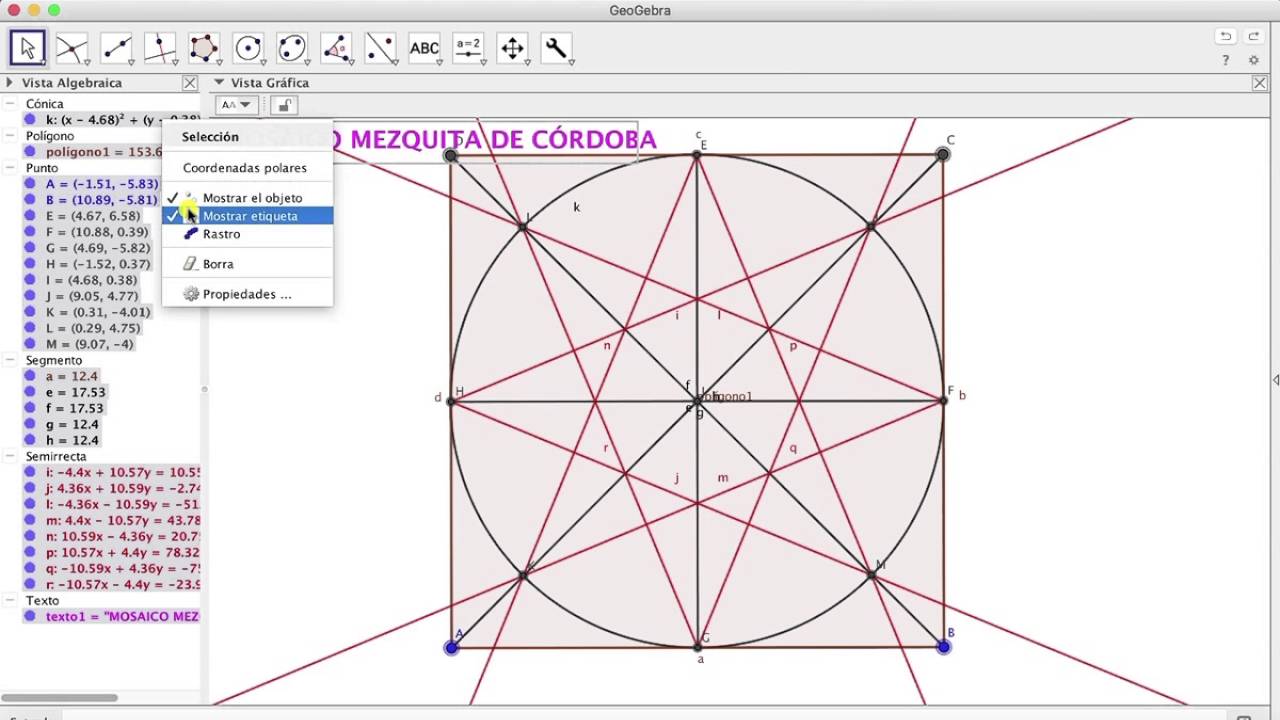Toggle visibility of segment a
The image size is (1280, 720).
point(31,376)
